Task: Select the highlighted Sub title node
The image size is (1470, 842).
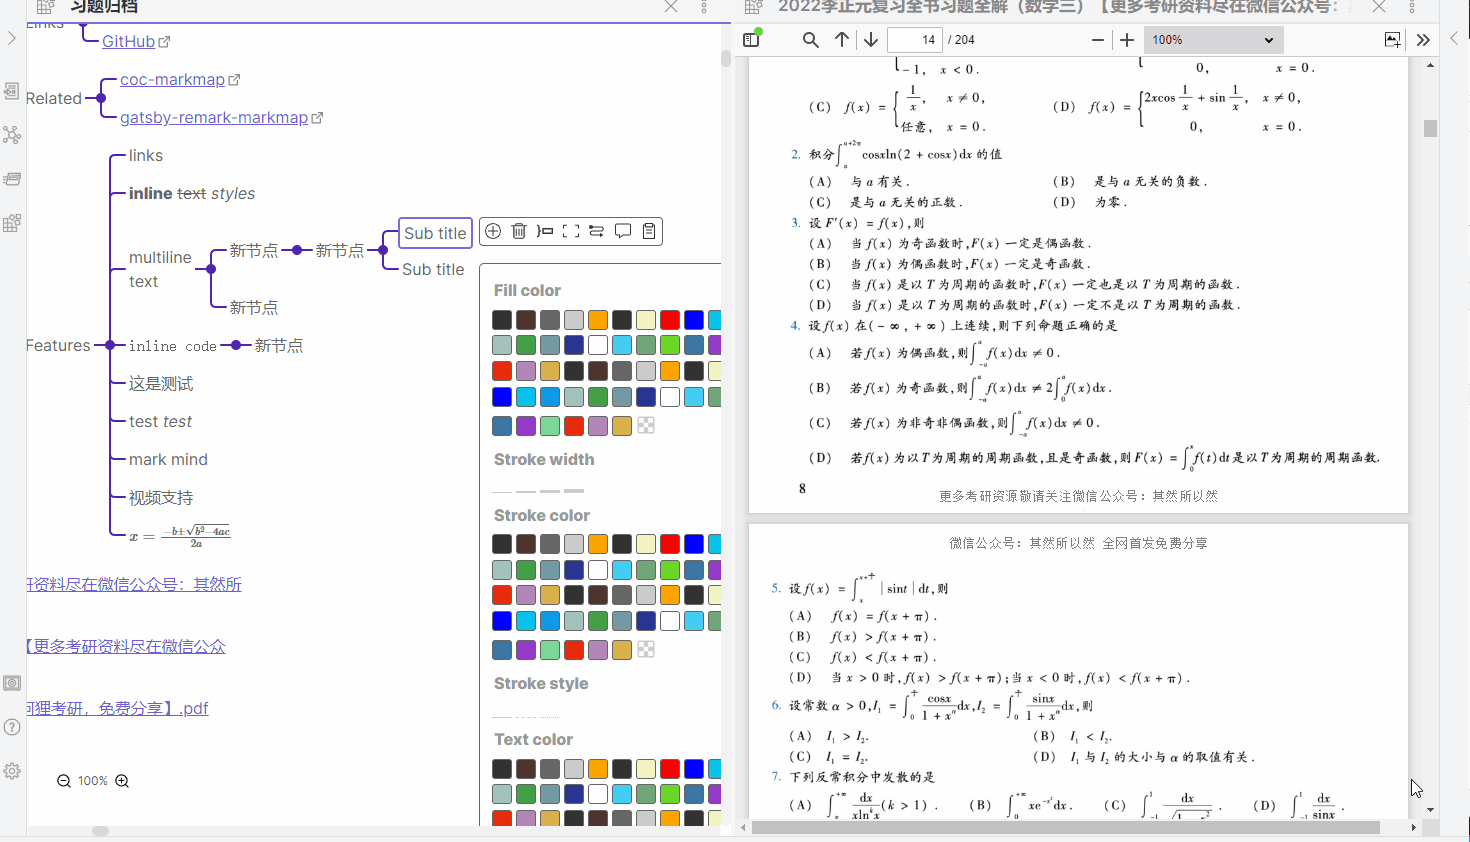Action: coord(435,233)
